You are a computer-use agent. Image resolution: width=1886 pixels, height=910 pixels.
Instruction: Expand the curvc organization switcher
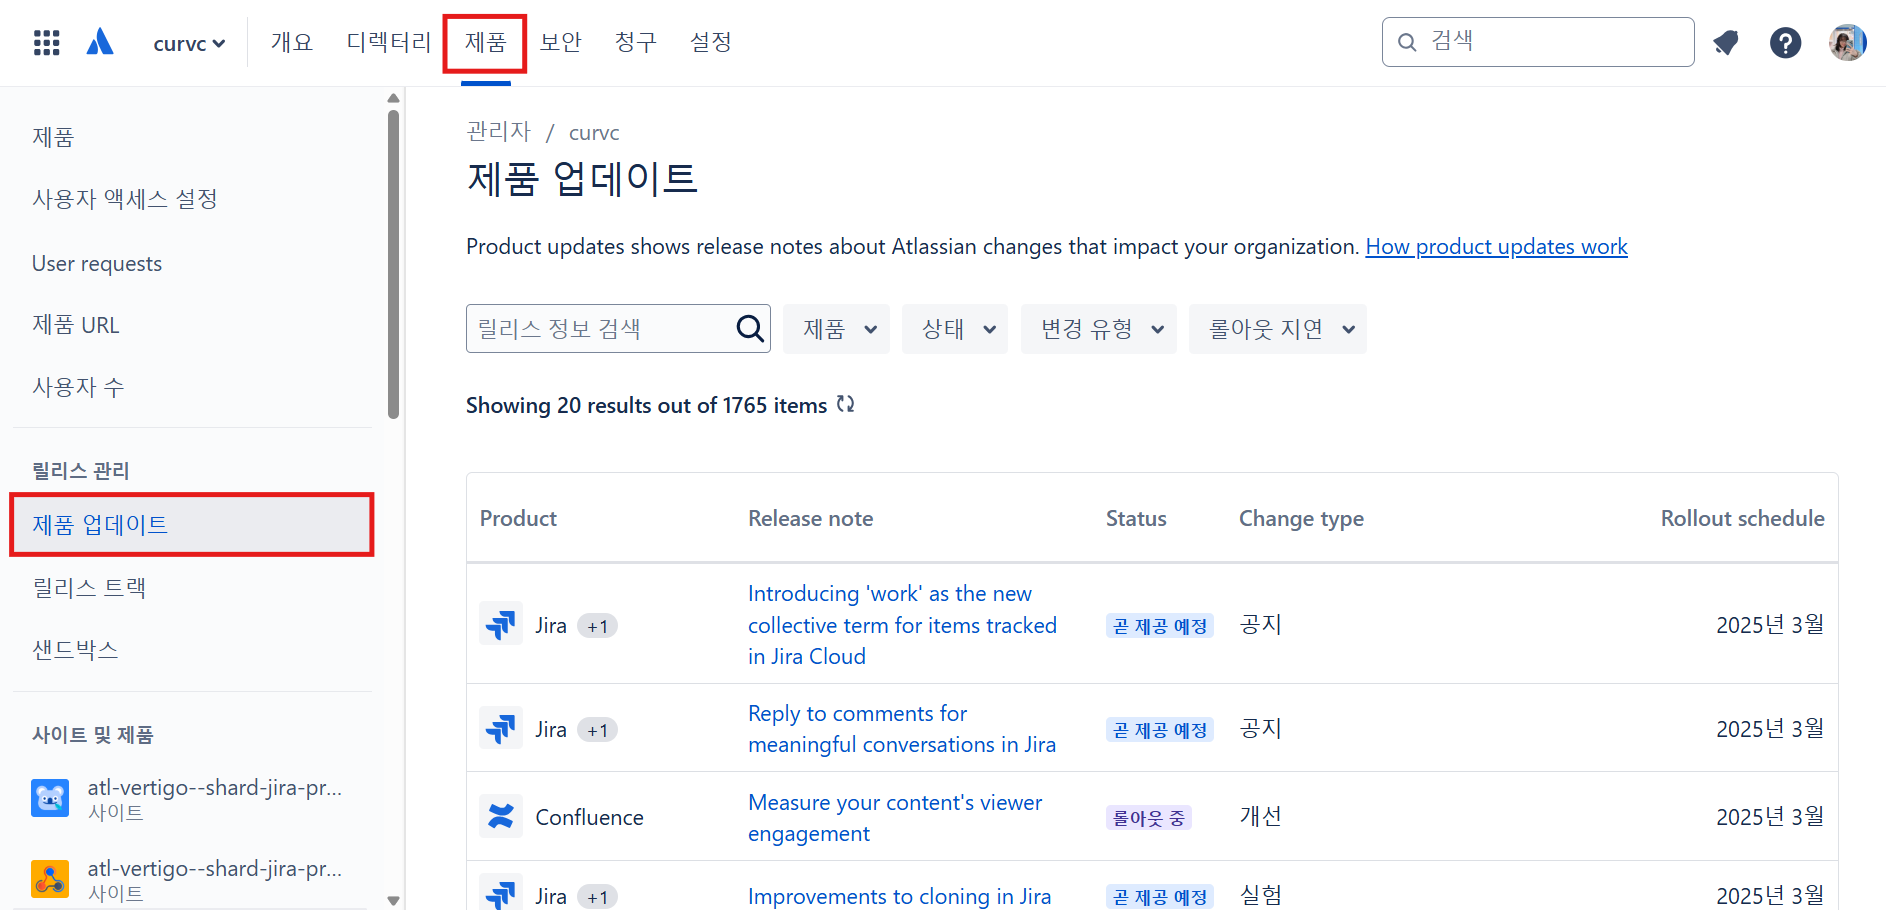pos(189,43)
